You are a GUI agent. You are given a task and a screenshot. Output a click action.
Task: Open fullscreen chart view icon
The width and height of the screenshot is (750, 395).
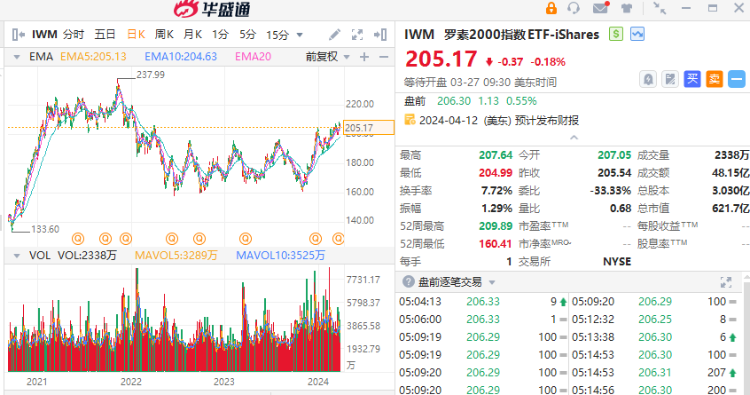(357, 34)
